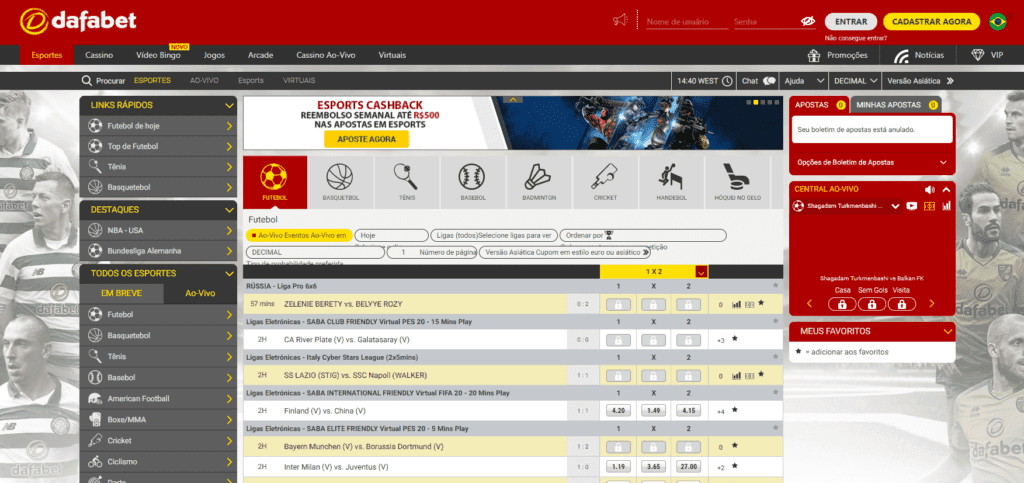The image size is (1024, 483).
Task: Select the Basquetebol sport icon tile
Action: coord(340,182)
